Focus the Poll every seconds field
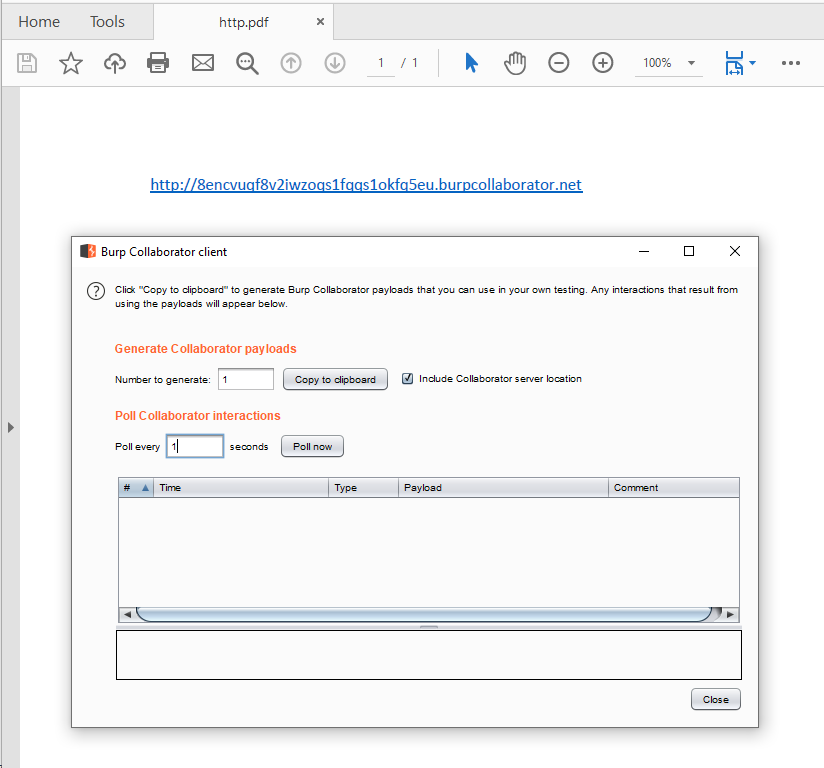The height and width of the screenshot is (768, 824). (x=195, y=446)
